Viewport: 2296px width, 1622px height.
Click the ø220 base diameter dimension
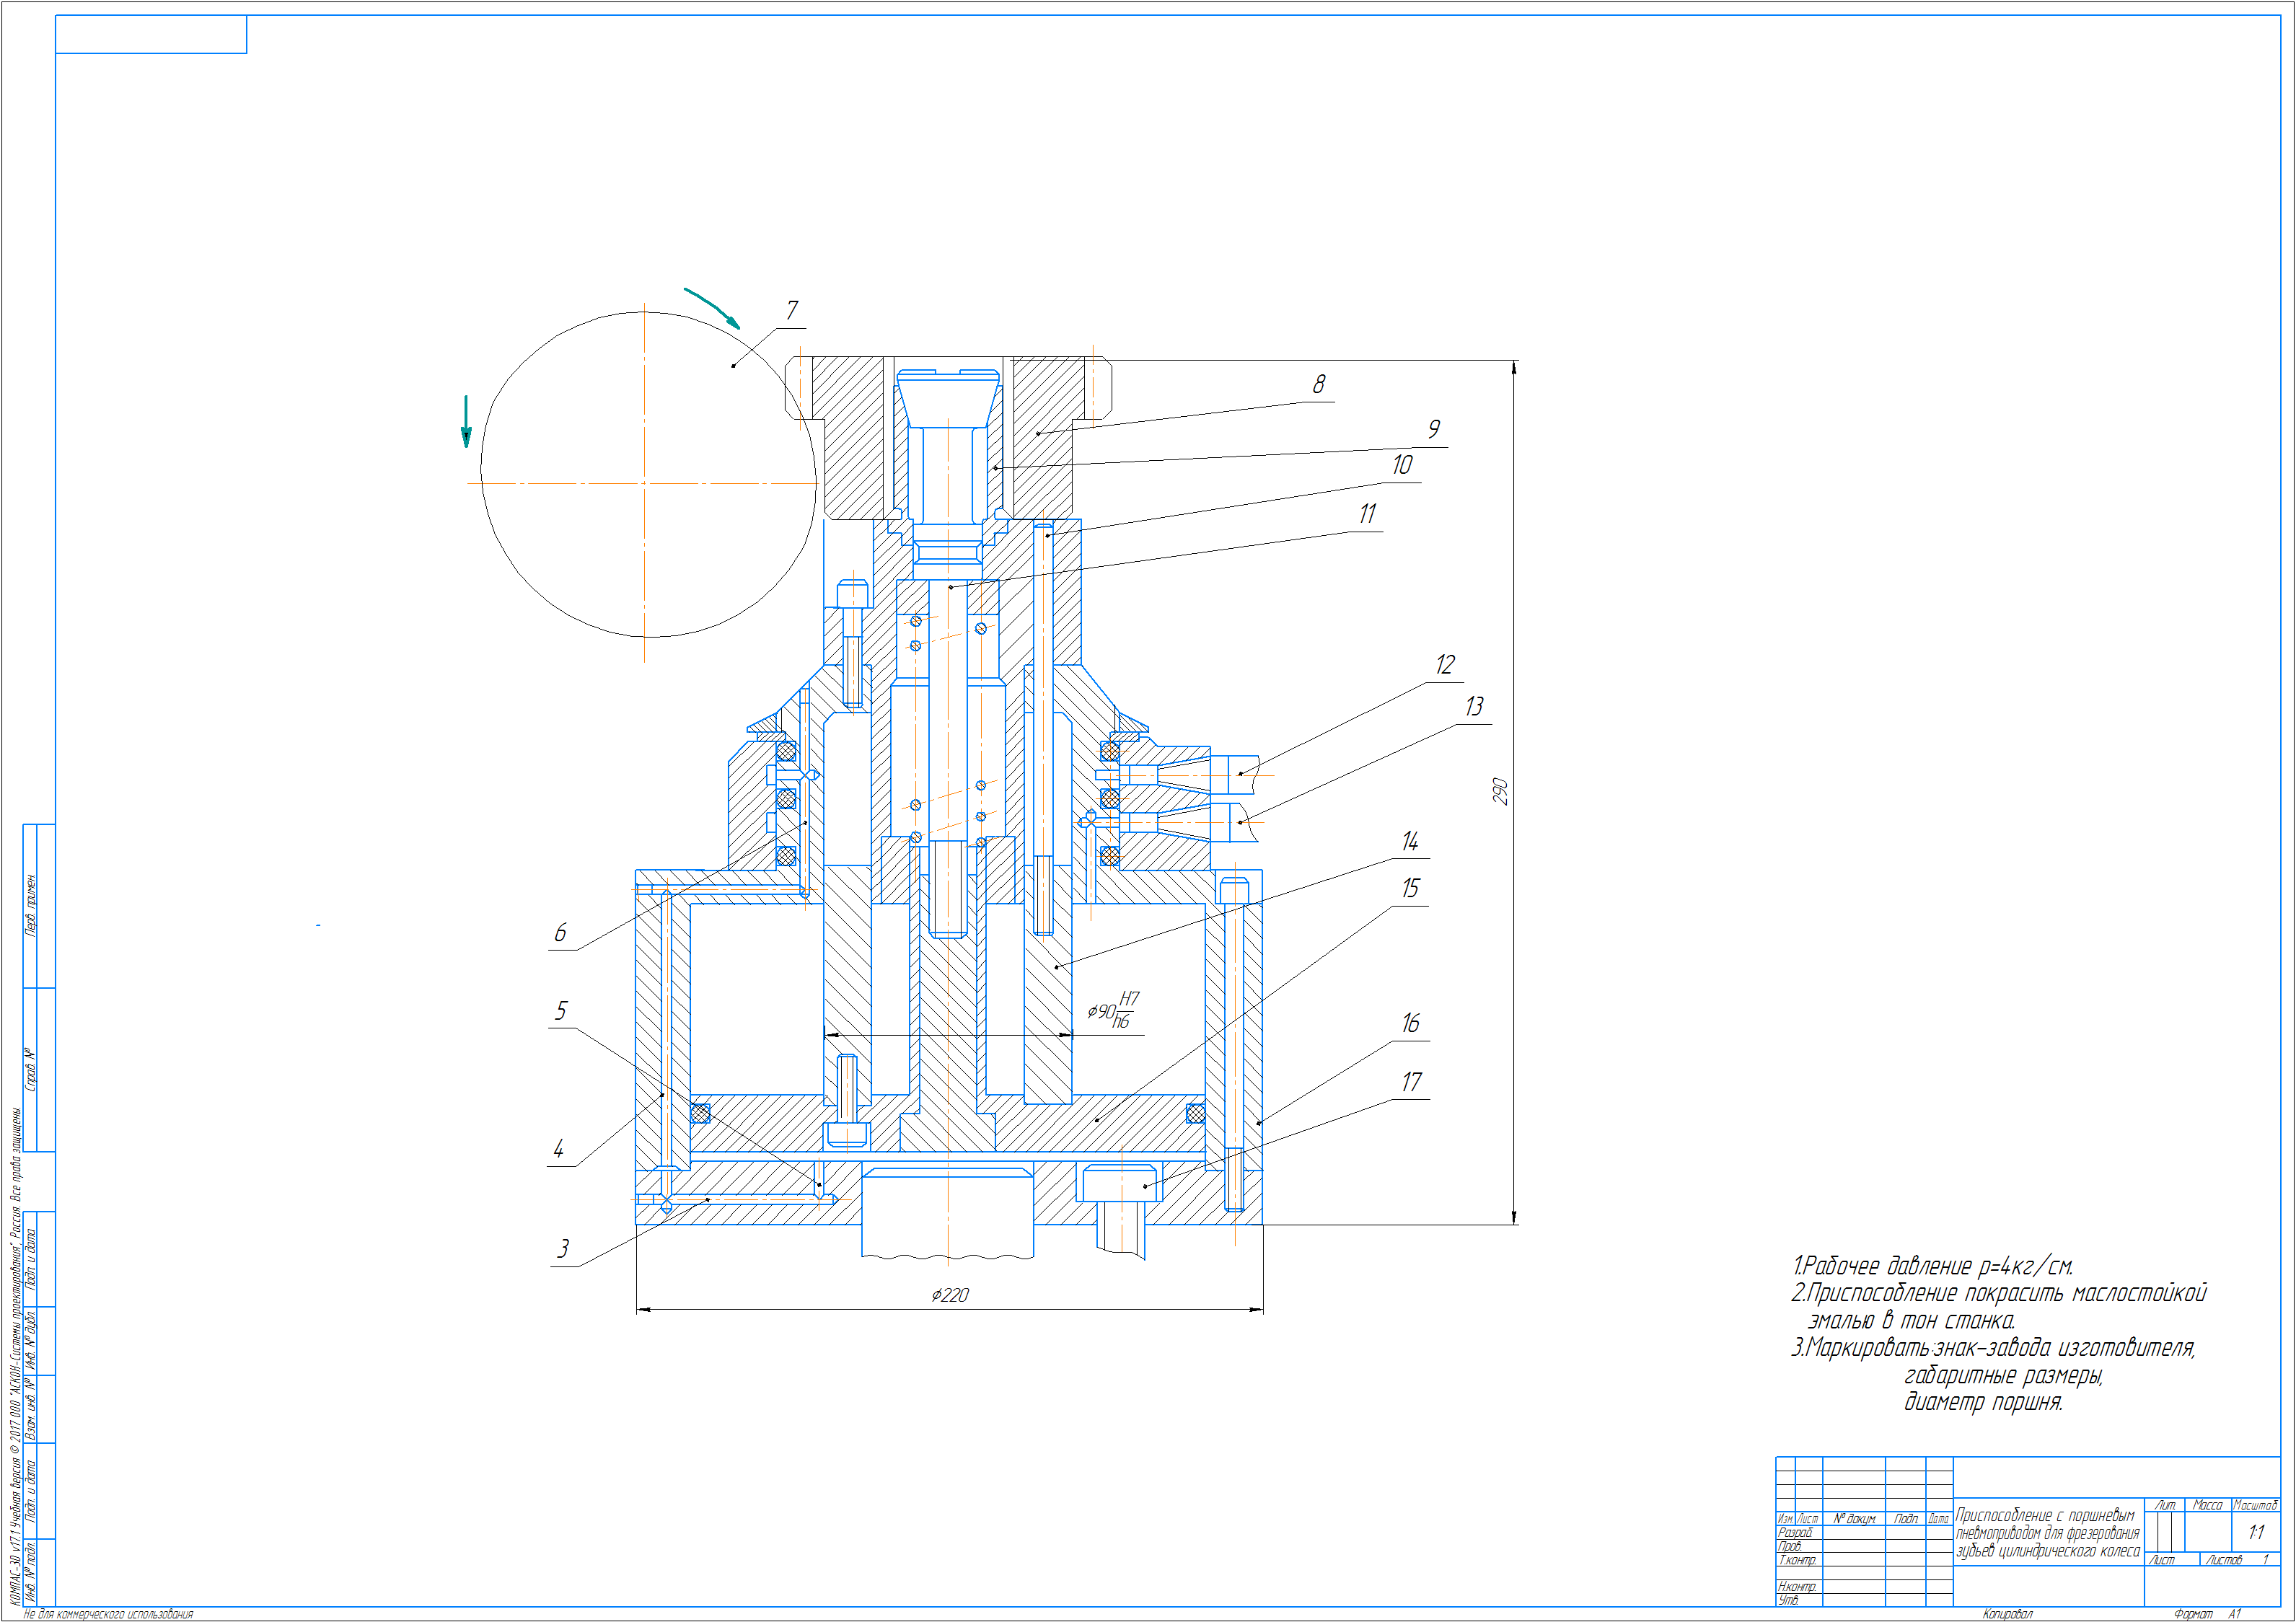[x=949, y=1296]
